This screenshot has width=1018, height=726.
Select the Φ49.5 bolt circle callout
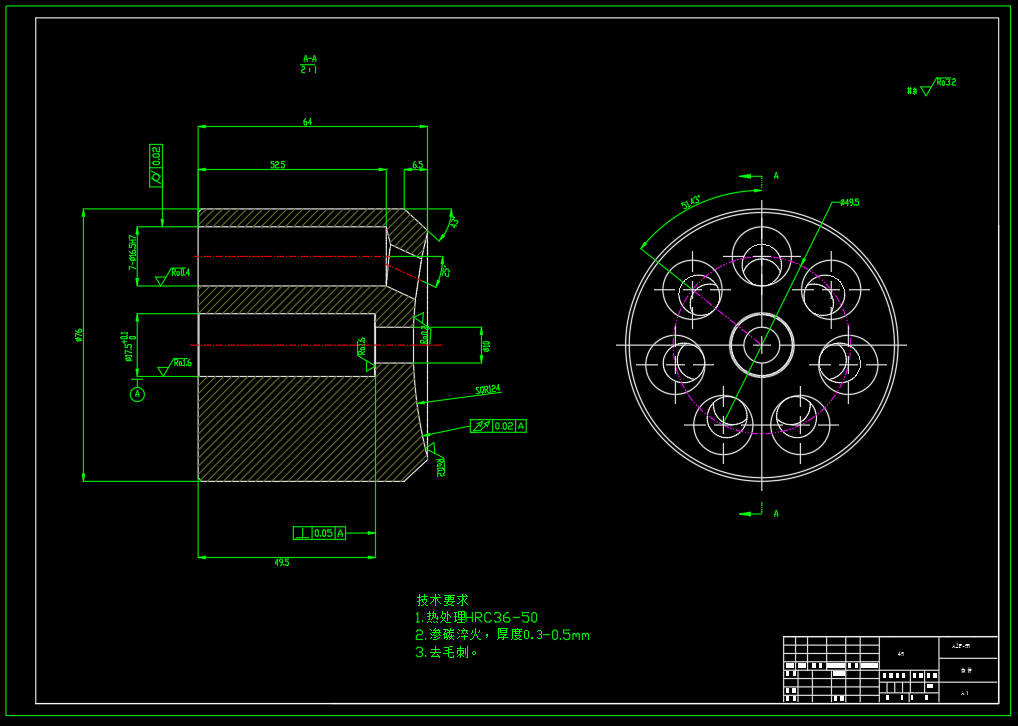849,202
